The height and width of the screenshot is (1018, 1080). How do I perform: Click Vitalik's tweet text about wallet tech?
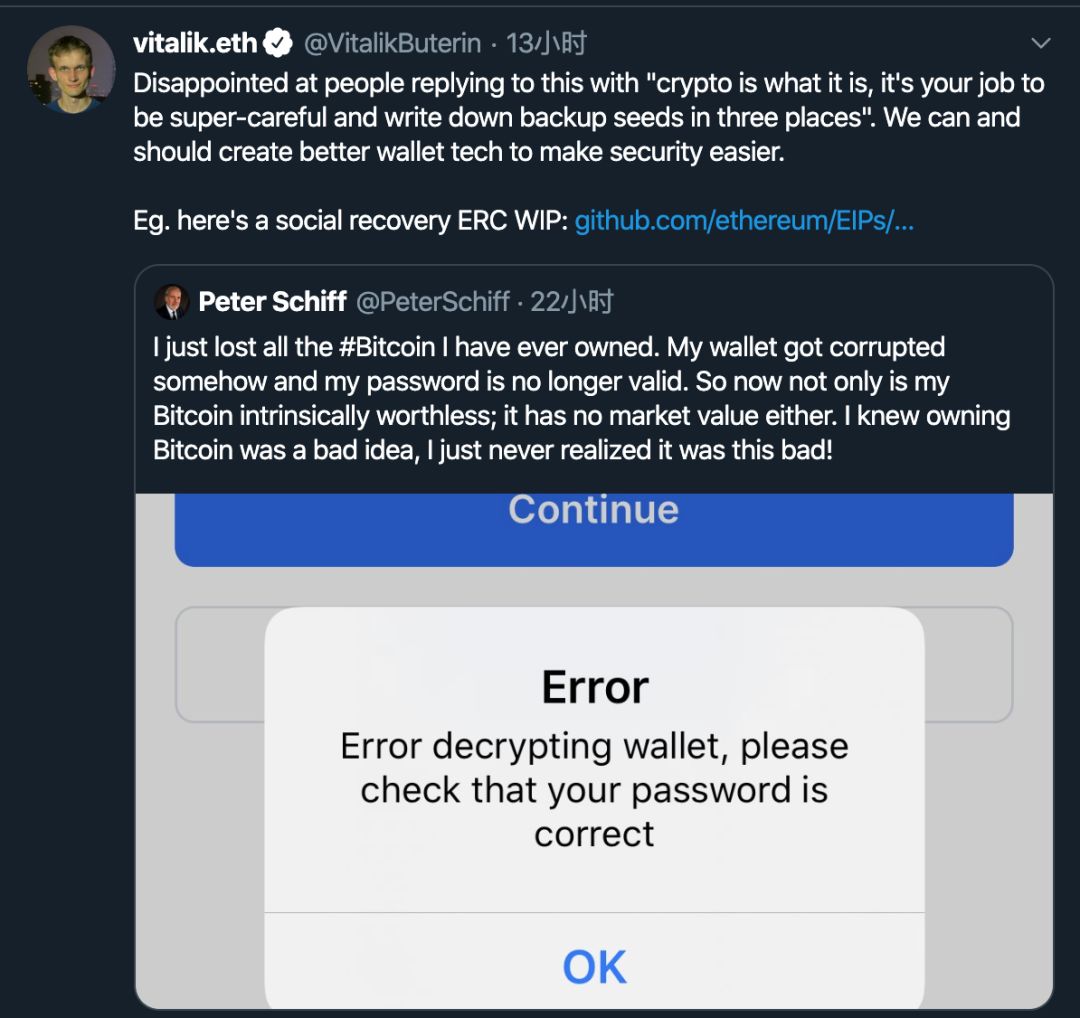pos(589,117)
